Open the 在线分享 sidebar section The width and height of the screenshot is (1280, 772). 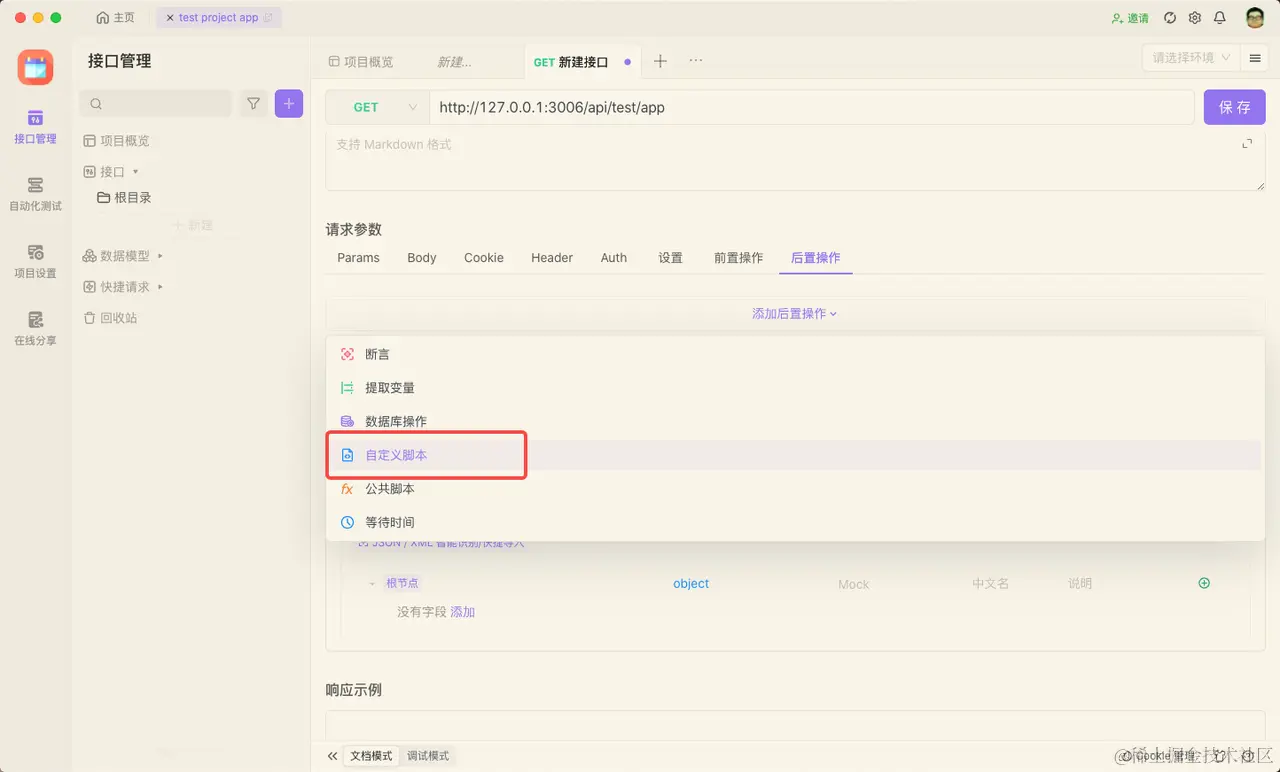[x=35, y=328]
